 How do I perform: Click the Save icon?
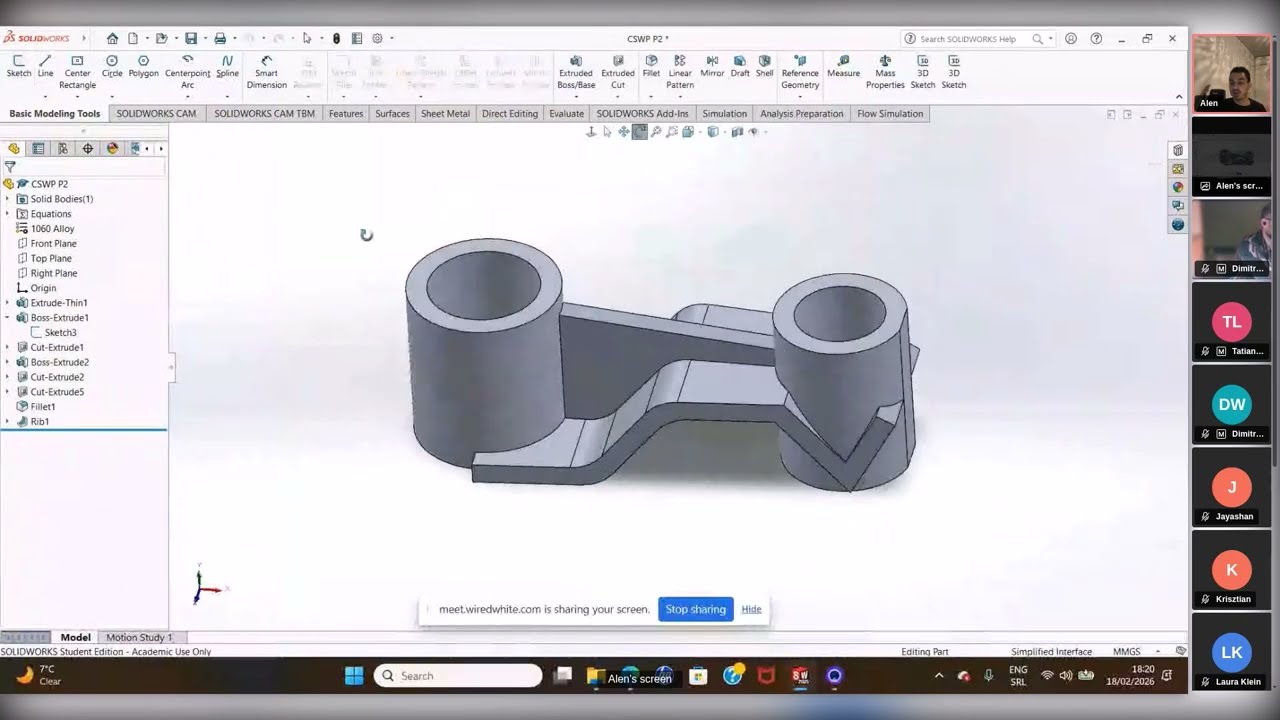[x=190, y=39]
